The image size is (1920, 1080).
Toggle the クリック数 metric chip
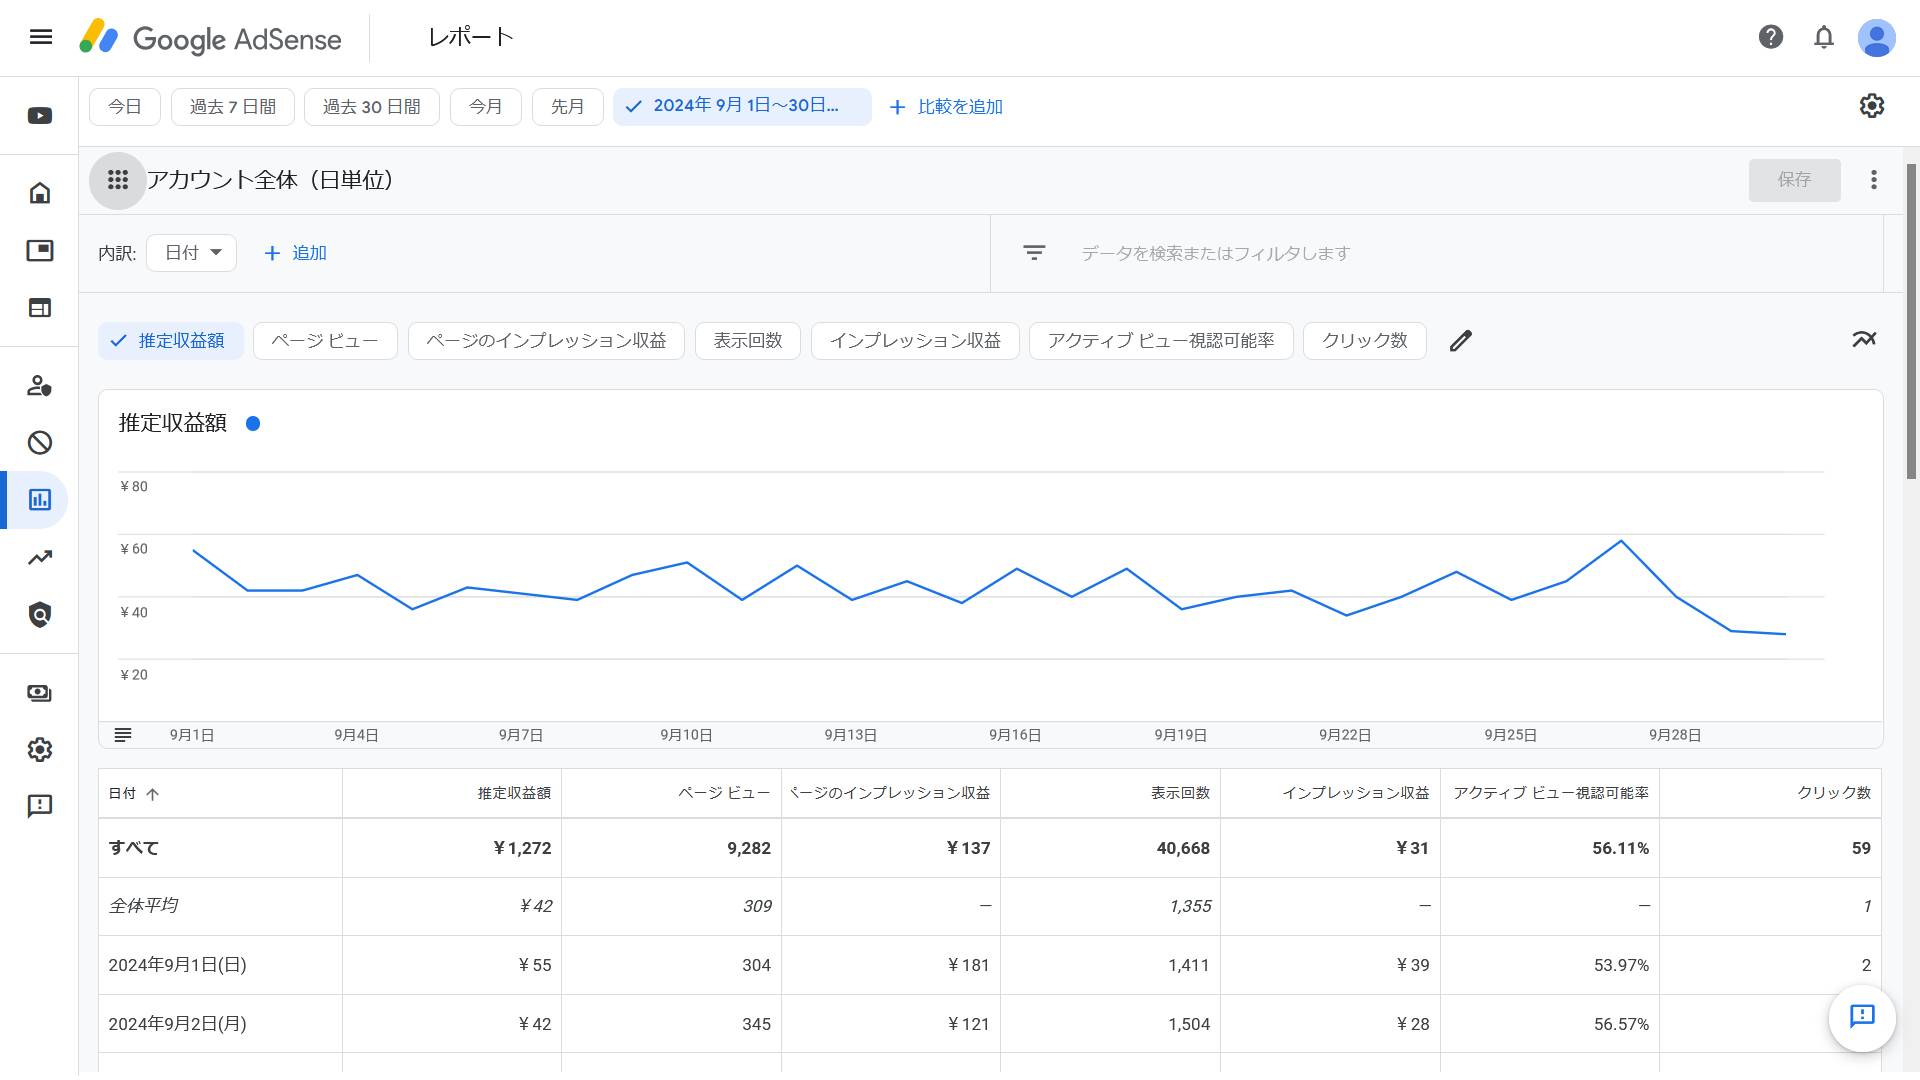pyautogui.click(x=1365, y=341)
